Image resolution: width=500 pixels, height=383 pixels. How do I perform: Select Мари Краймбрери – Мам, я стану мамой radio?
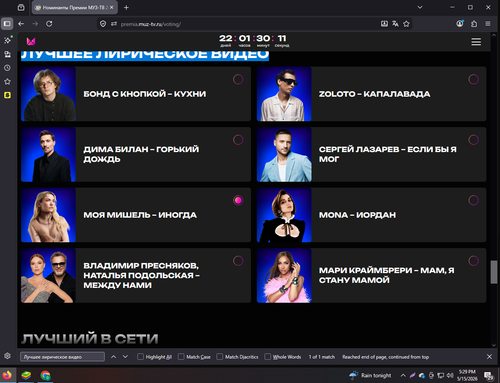pyautogui.click(x=474, y=261)
